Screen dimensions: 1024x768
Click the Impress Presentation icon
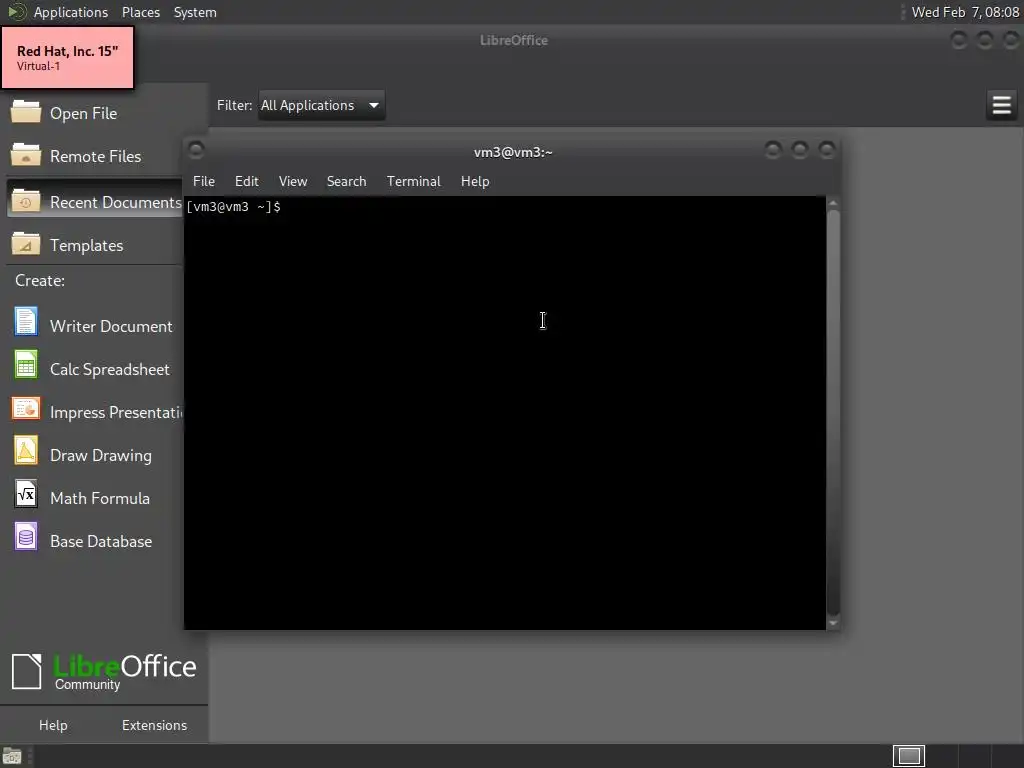pos(25,409)
